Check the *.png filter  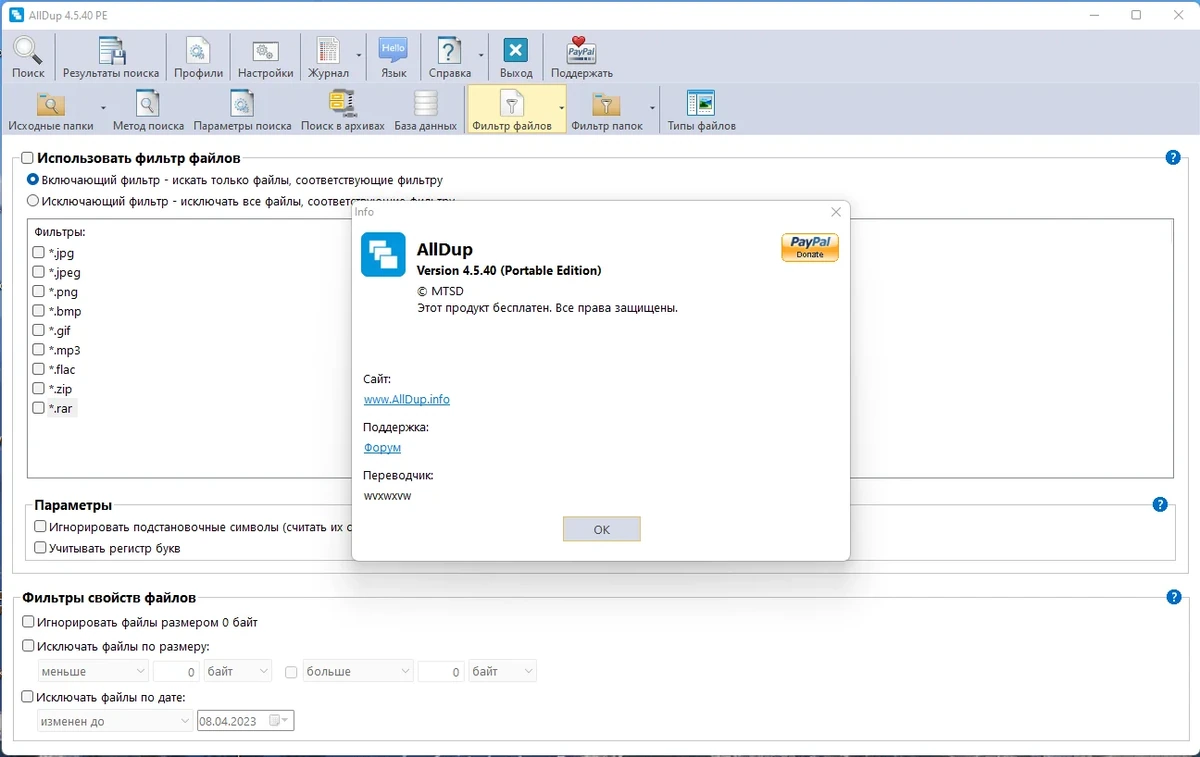tap(39, 292)
